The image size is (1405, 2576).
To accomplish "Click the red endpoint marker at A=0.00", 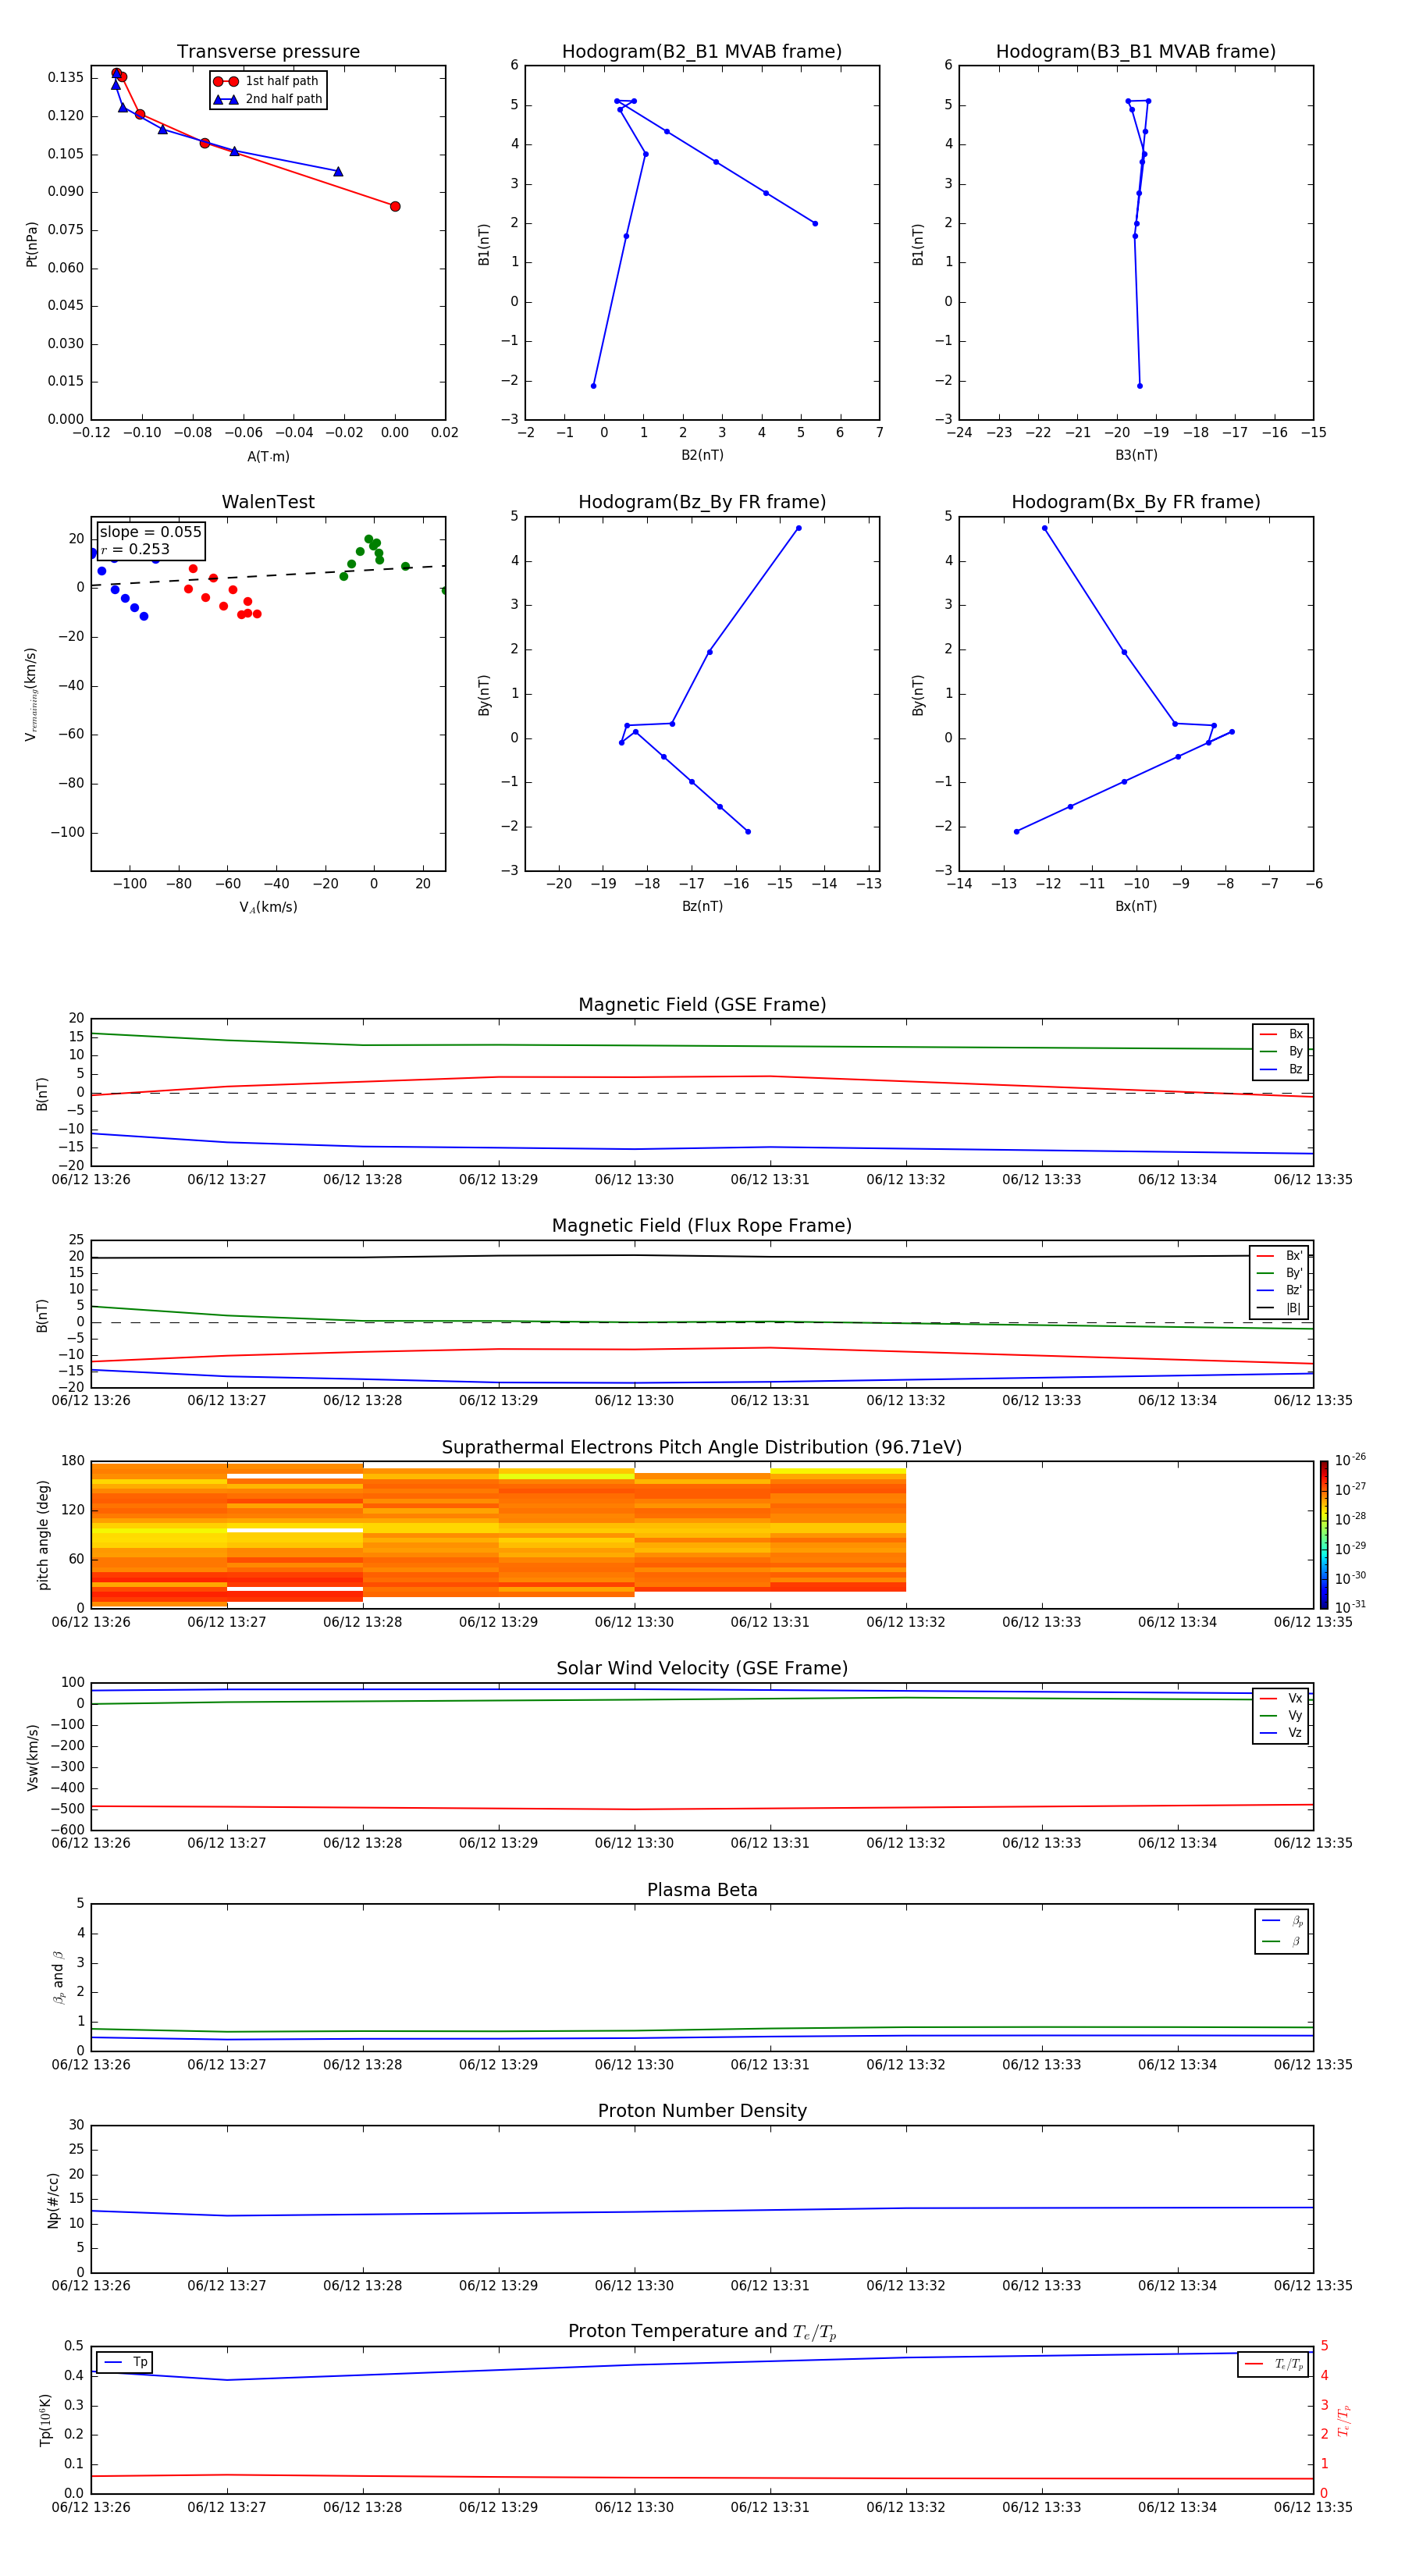I will click(395, 206).
